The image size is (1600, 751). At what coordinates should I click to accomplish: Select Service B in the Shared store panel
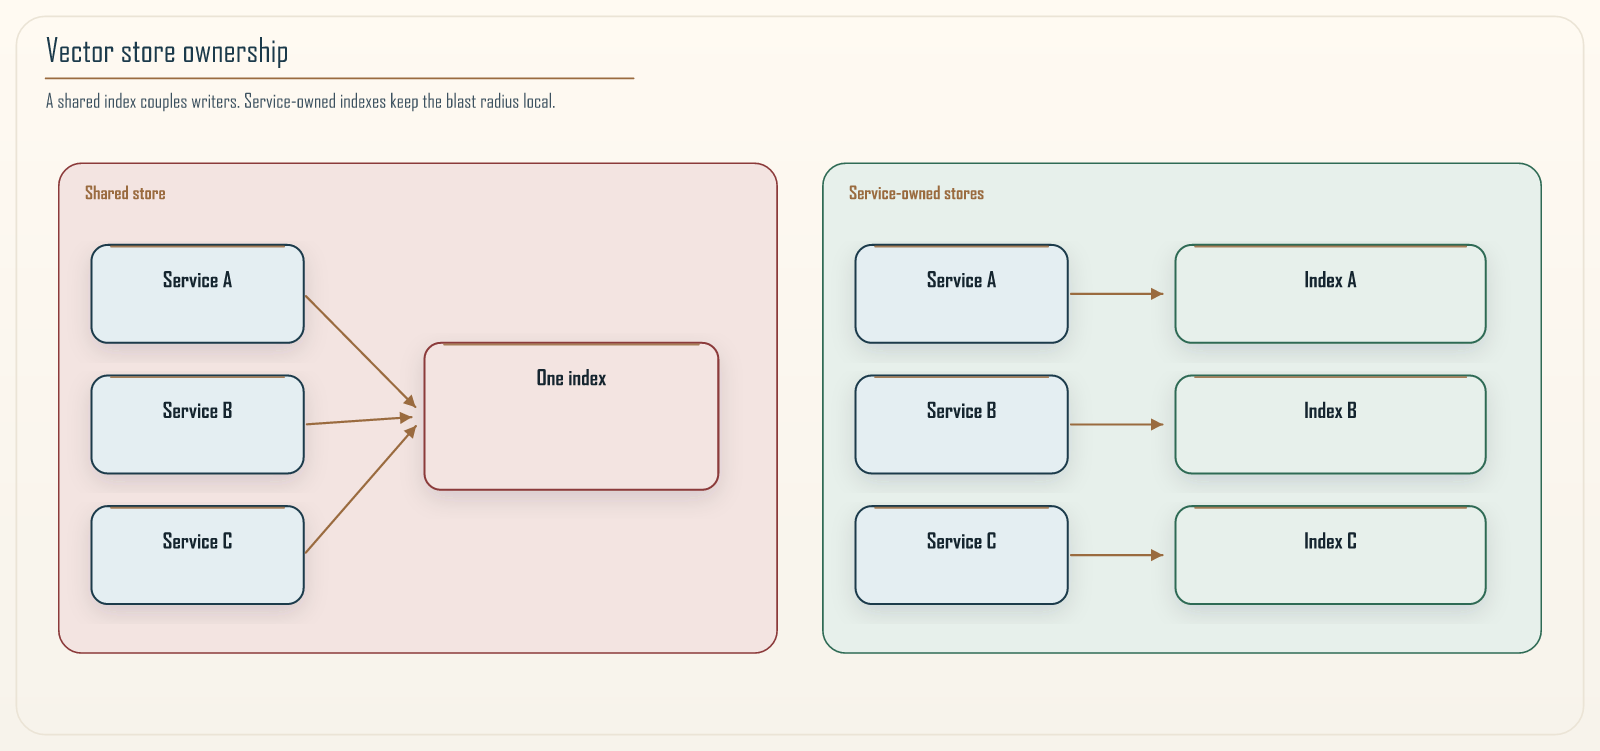pos(197,424)
